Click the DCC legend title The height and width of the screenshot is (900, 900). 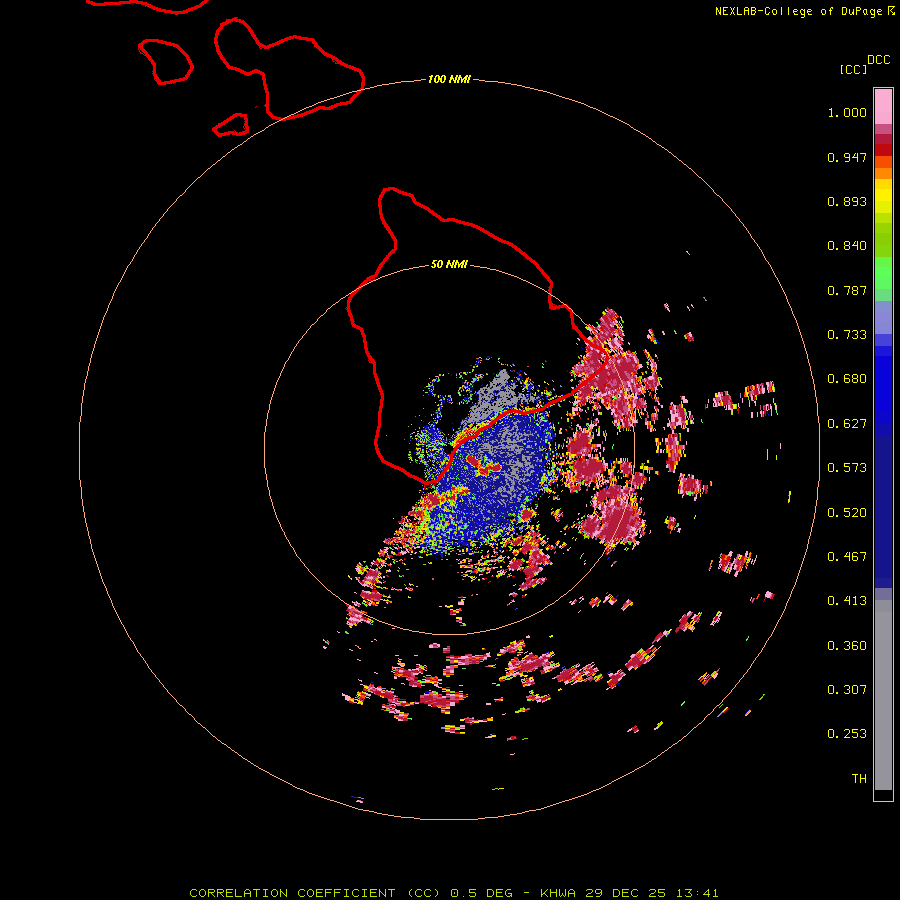[879, 60]
